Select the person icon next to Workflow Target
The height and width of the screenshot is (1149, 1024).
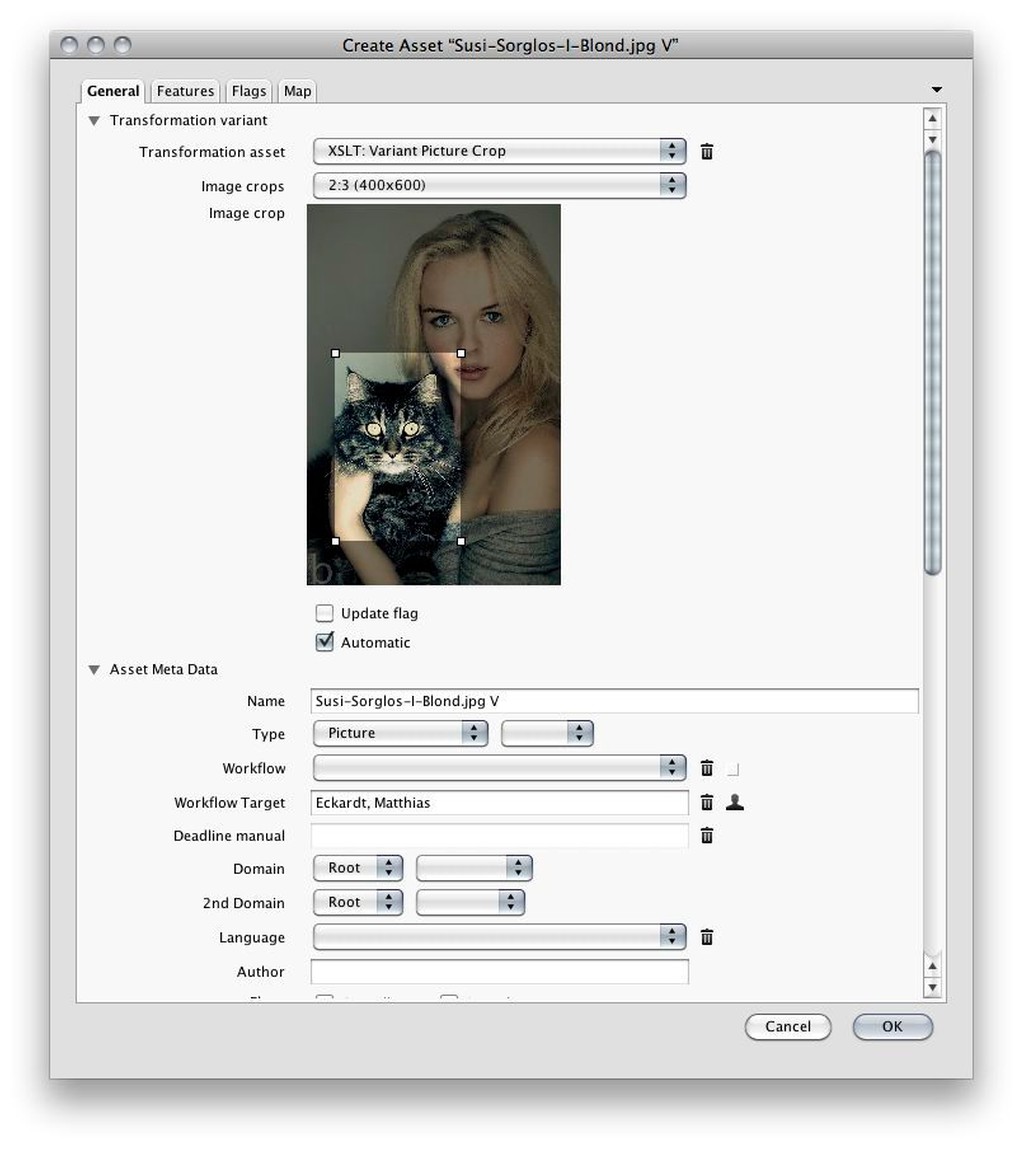click(x=735, y=802)
